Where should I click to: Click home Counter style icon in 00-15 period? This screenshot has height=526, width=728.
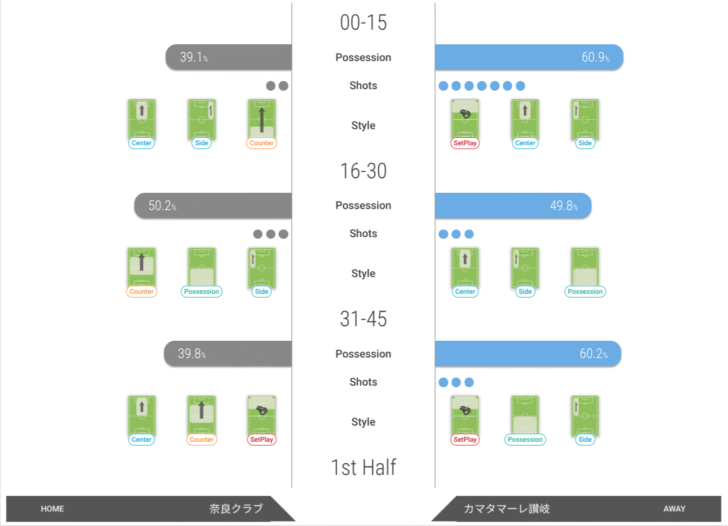point(261,120)
